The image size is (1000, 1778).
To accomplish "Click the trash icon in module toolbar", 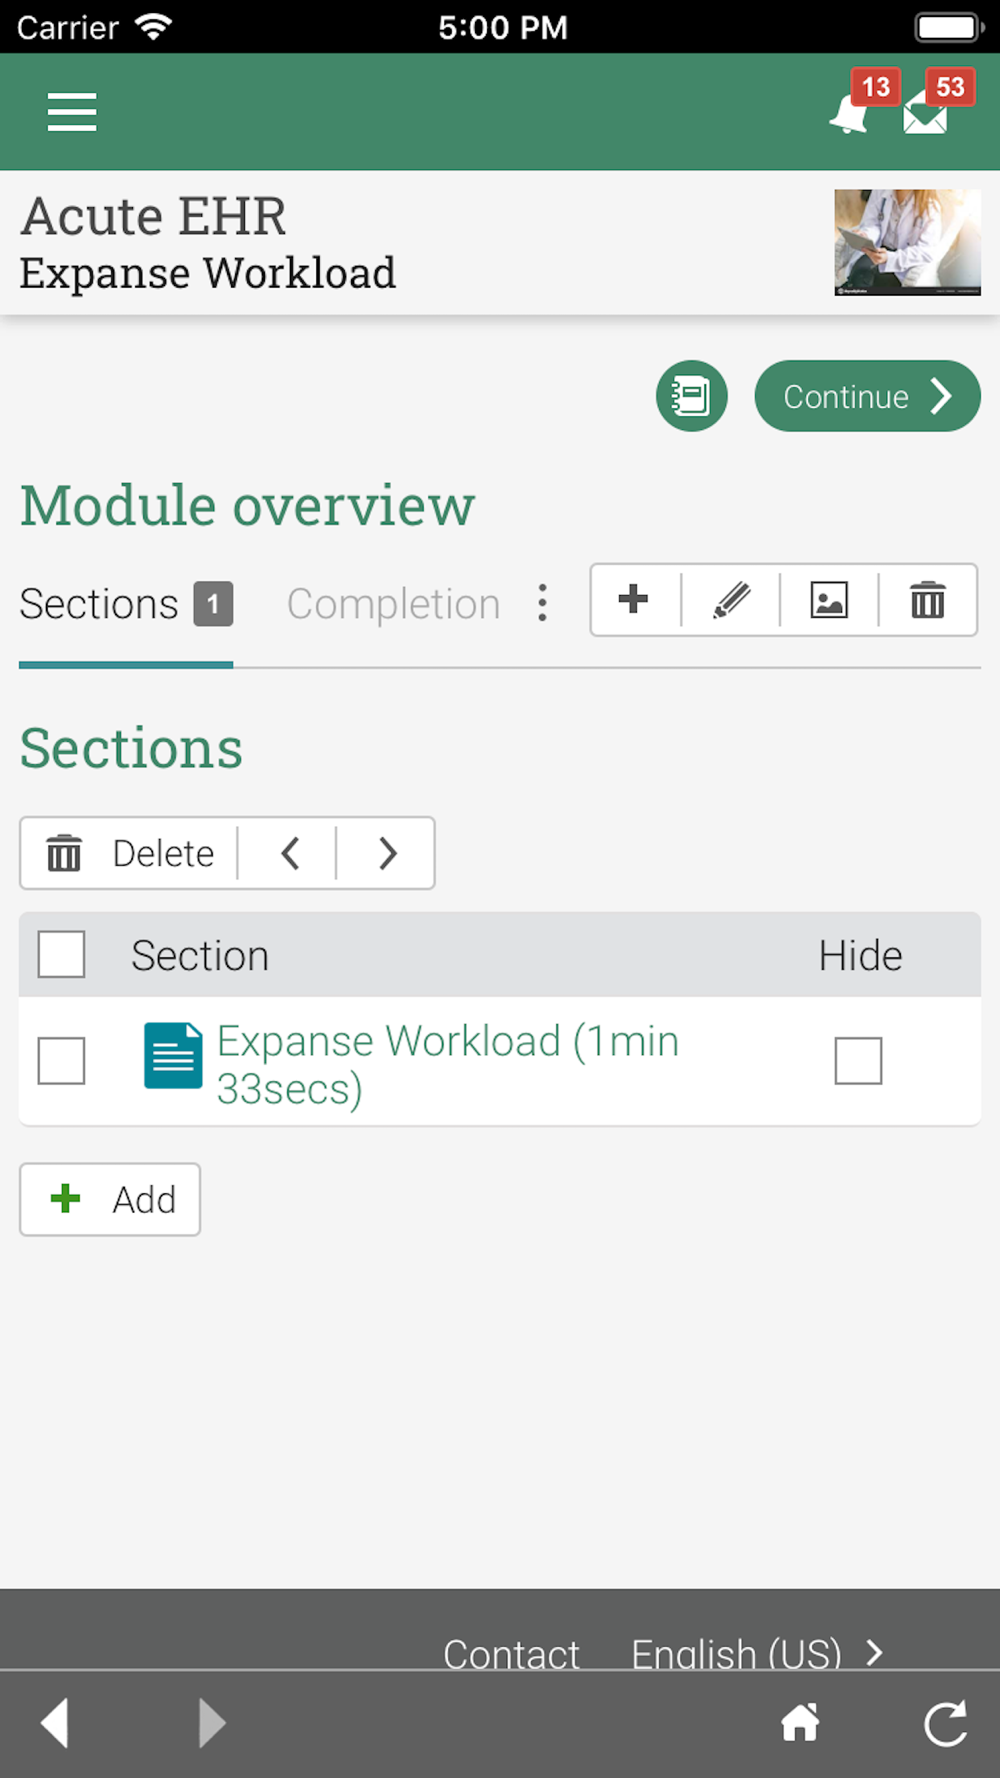I will pos(927,600).
